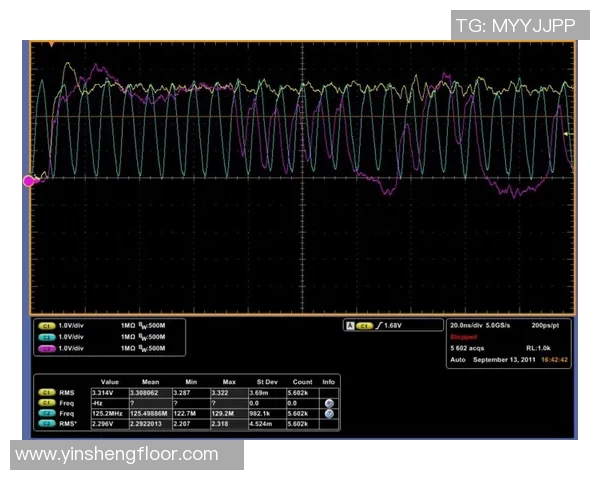The image size is (600, 480).
Task: Select the cyan C3 channel badge
Action: (46, 337)
